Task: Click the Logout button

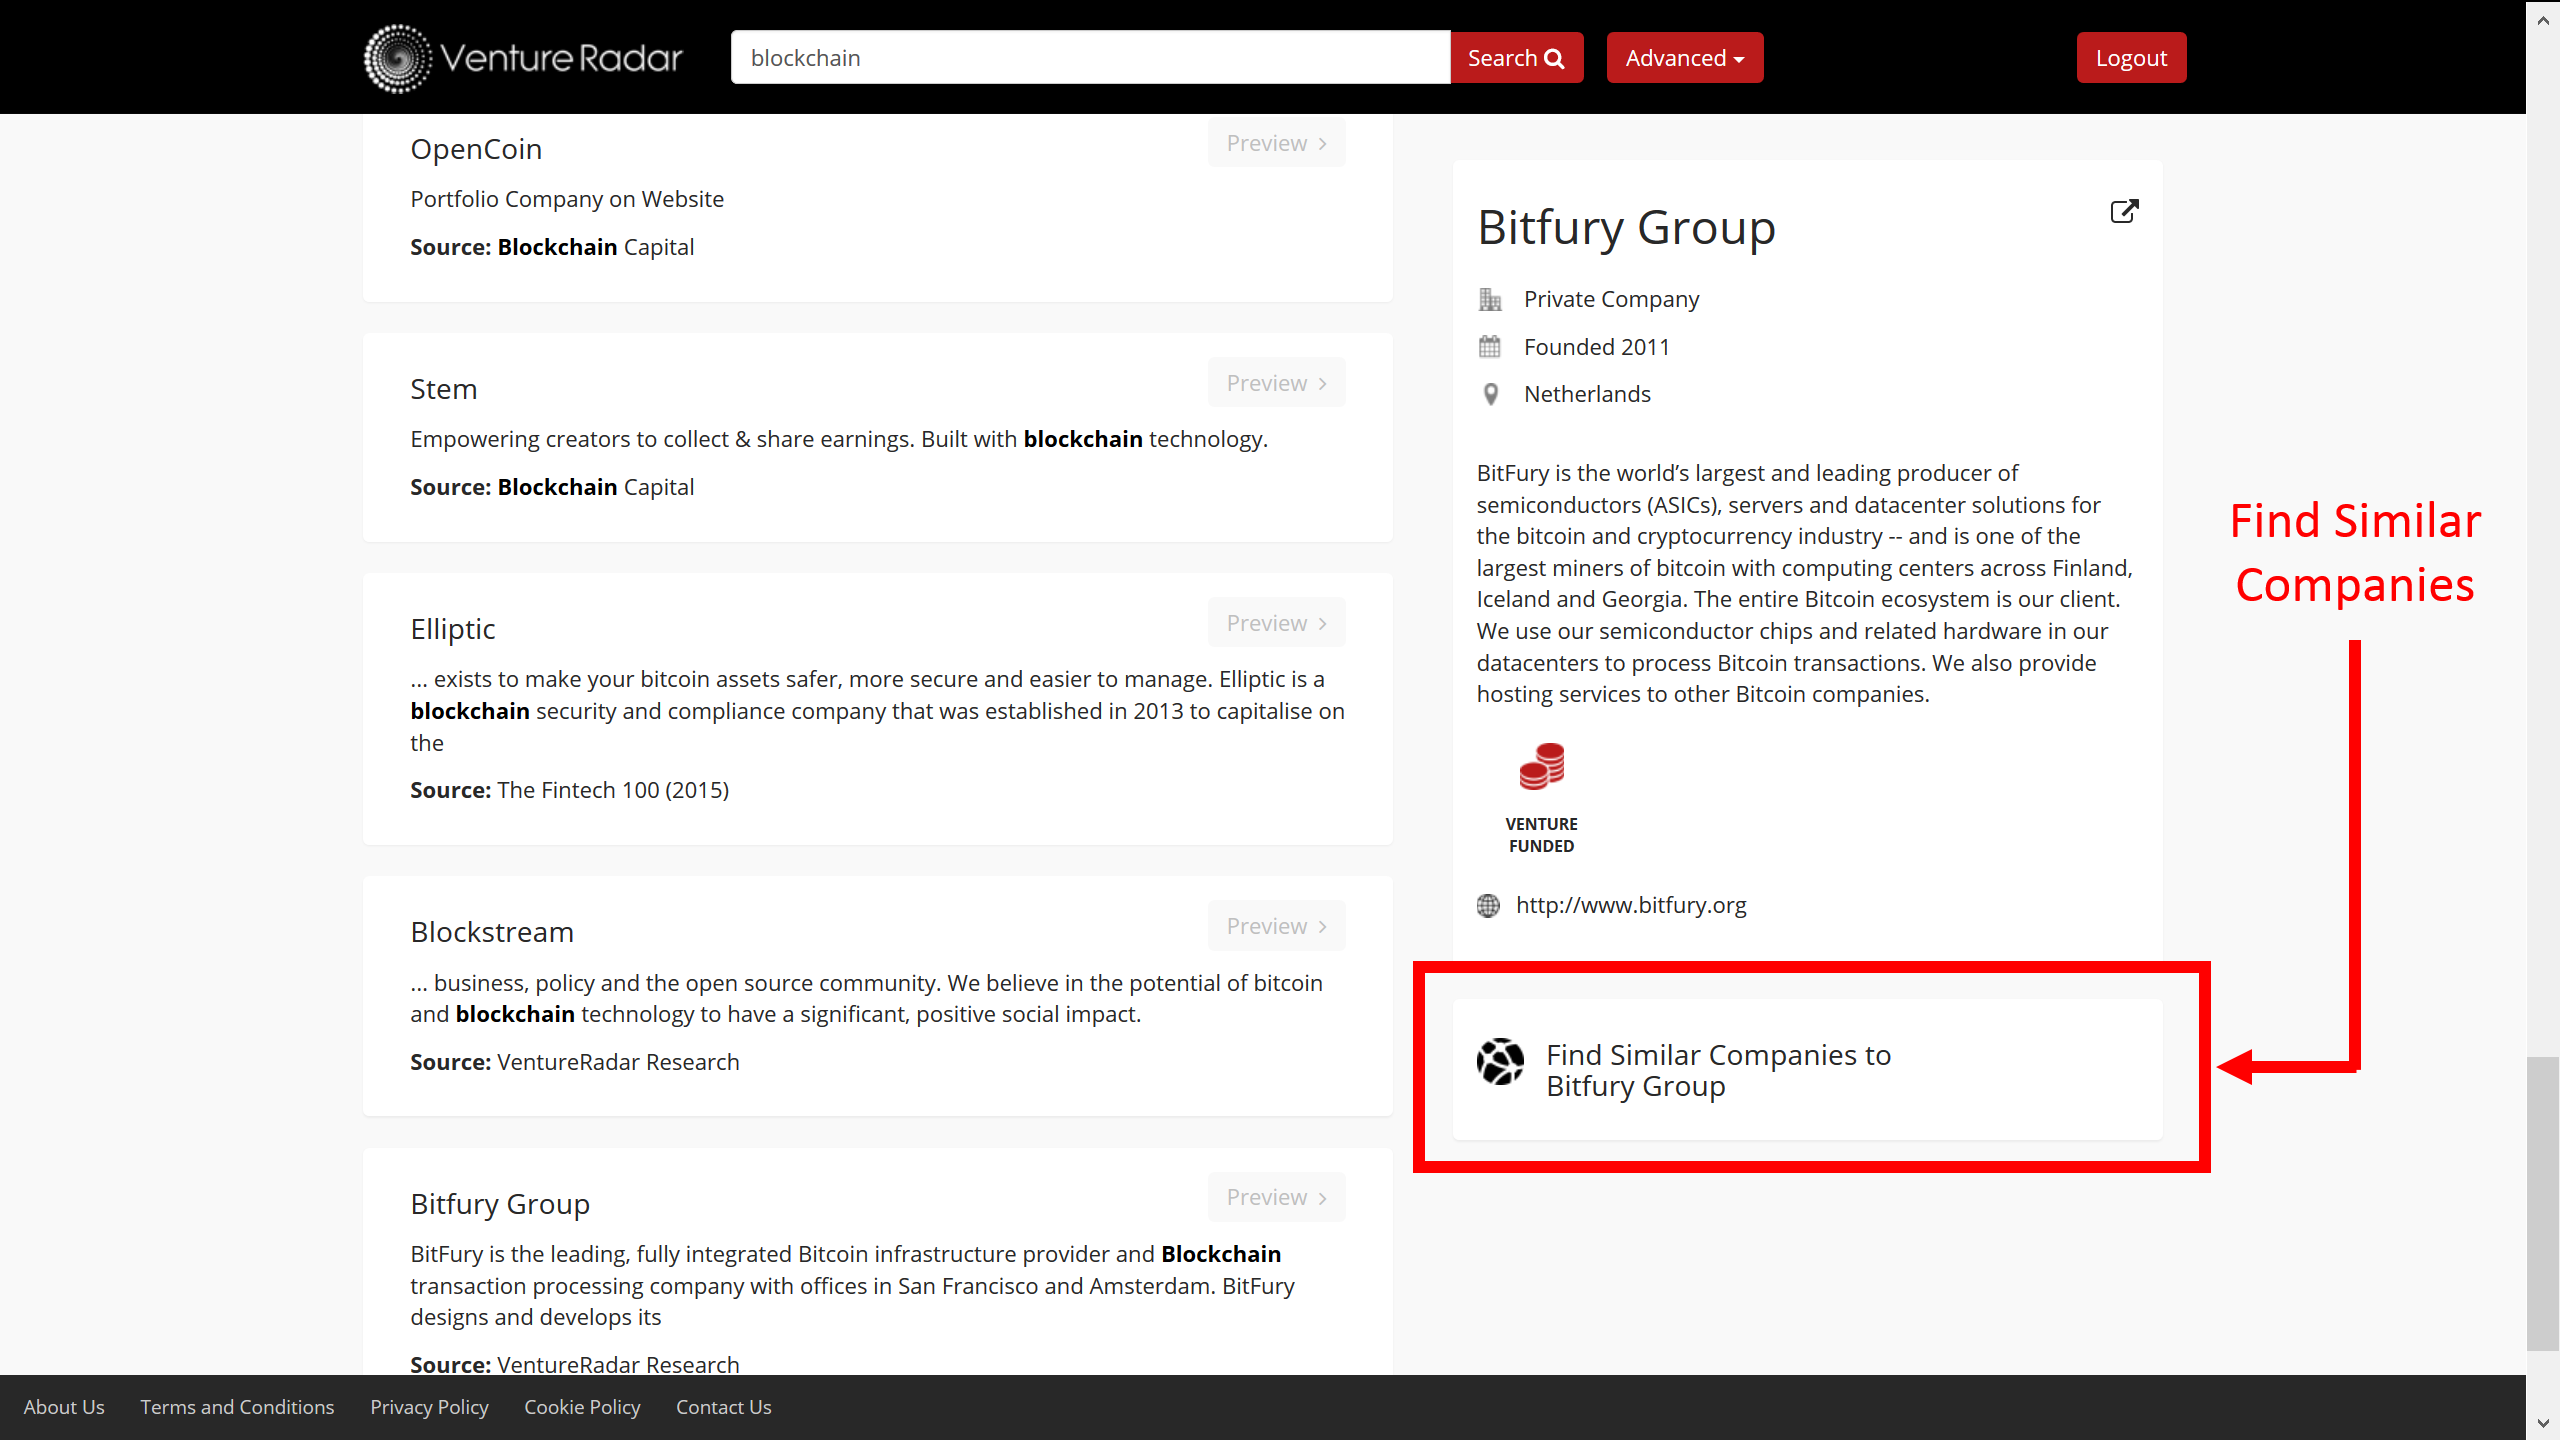Action: point(2131,57)
